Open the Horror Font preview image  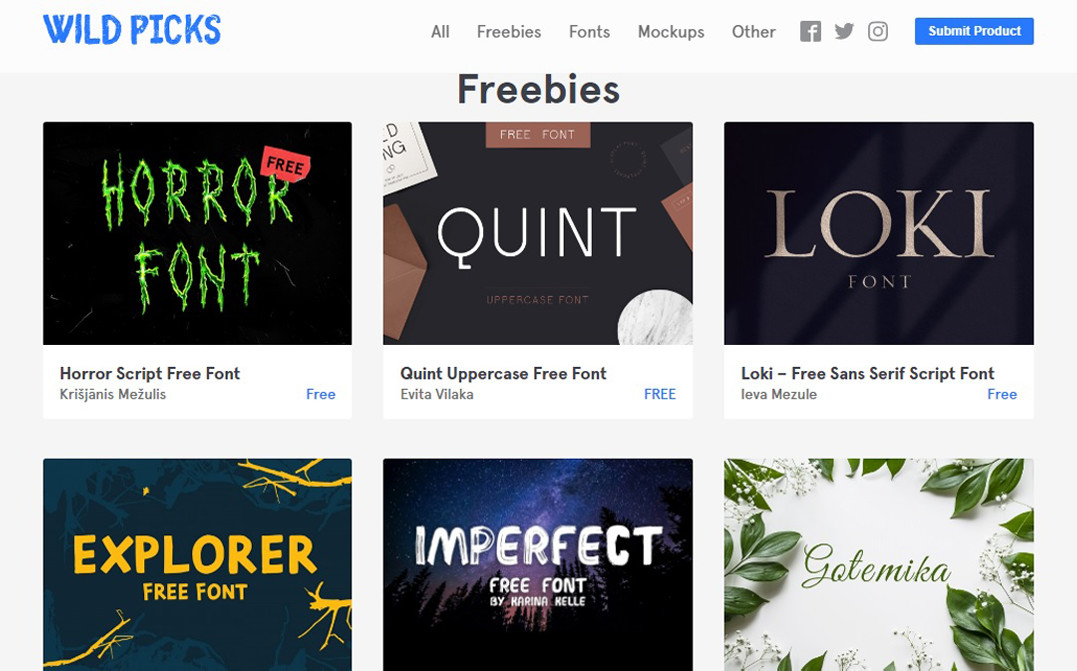[x=197, y=234]
